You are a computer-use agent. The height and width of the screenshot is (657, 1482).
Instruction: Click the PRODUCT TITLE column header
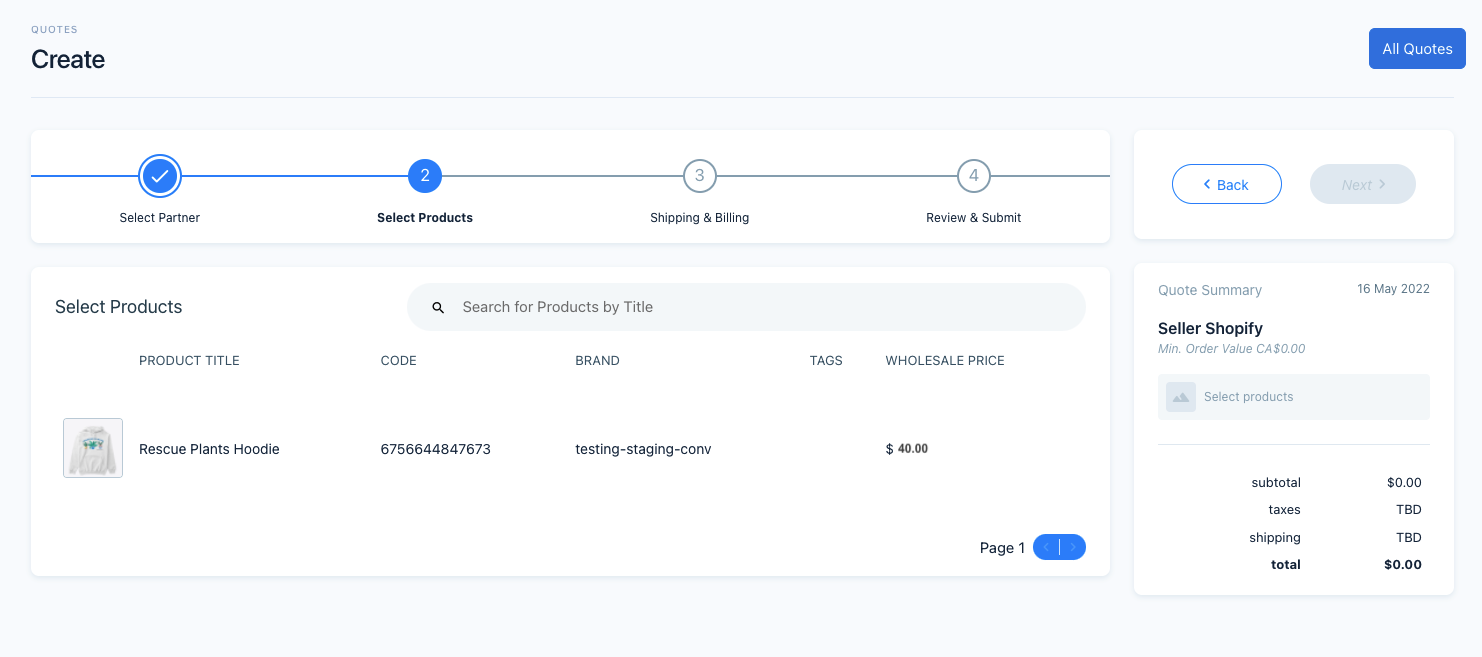click(x=189, y=360)
